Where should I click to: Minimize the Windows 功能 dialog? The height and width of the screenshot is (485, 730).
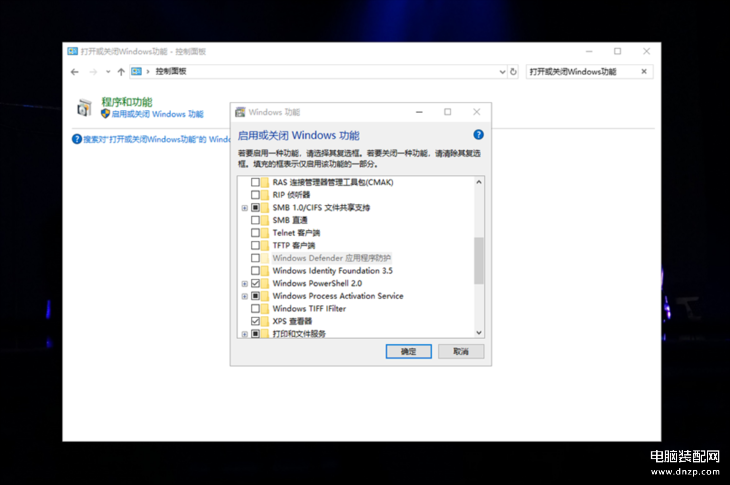point(419,112)
